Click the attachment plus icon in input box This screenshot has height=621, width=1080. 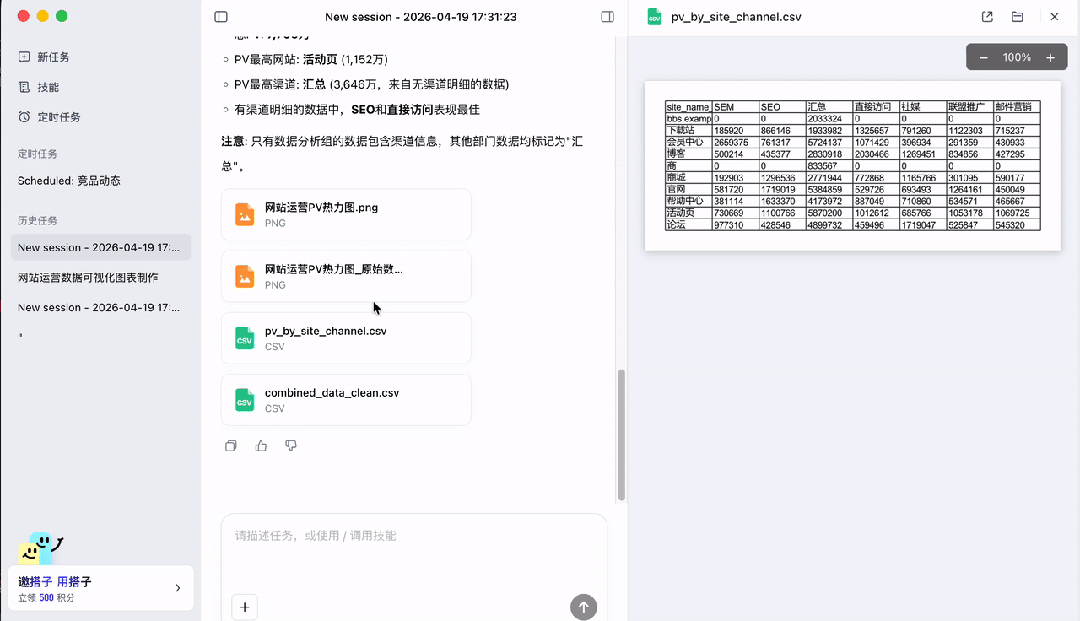click(245, 607)
